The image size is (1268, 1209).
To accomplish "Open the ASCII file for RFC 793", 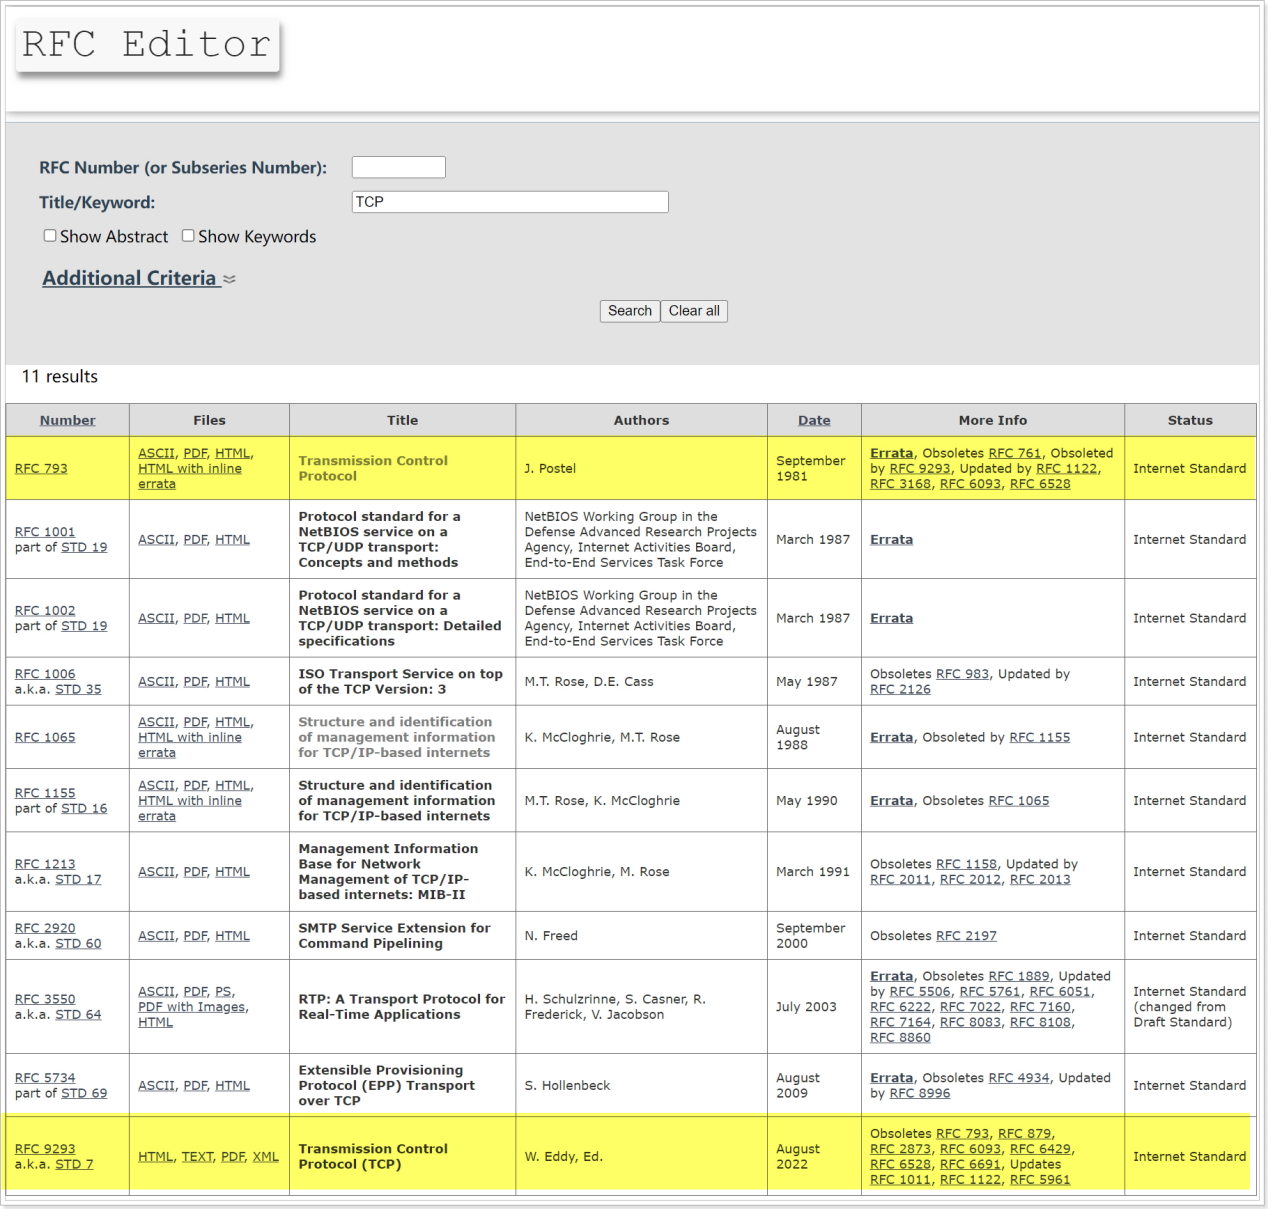I will click(x=156, y=453).
